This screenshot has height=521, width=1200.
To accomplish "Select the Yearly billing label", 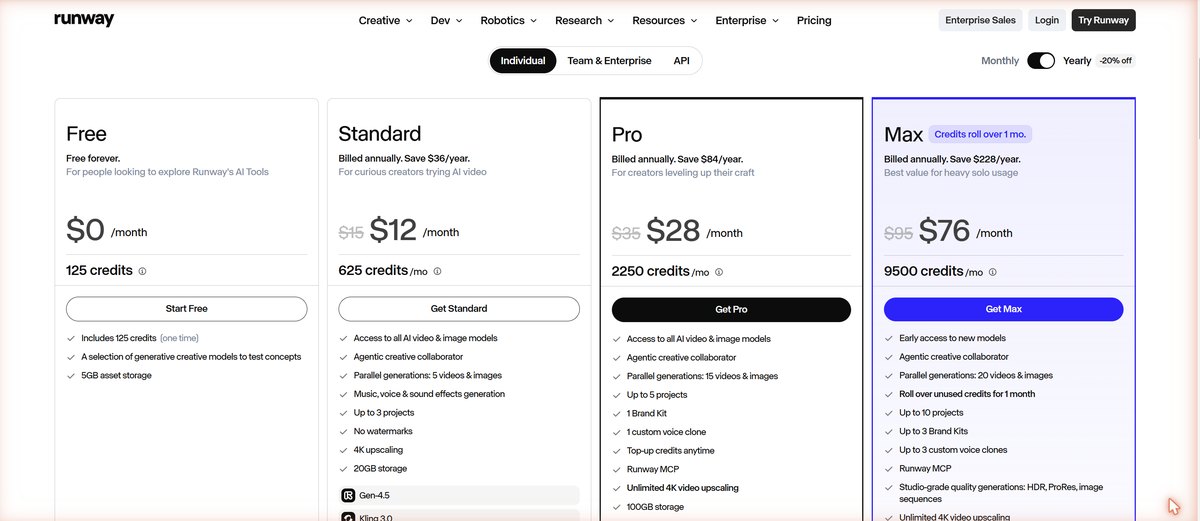I will point(1077,61).
